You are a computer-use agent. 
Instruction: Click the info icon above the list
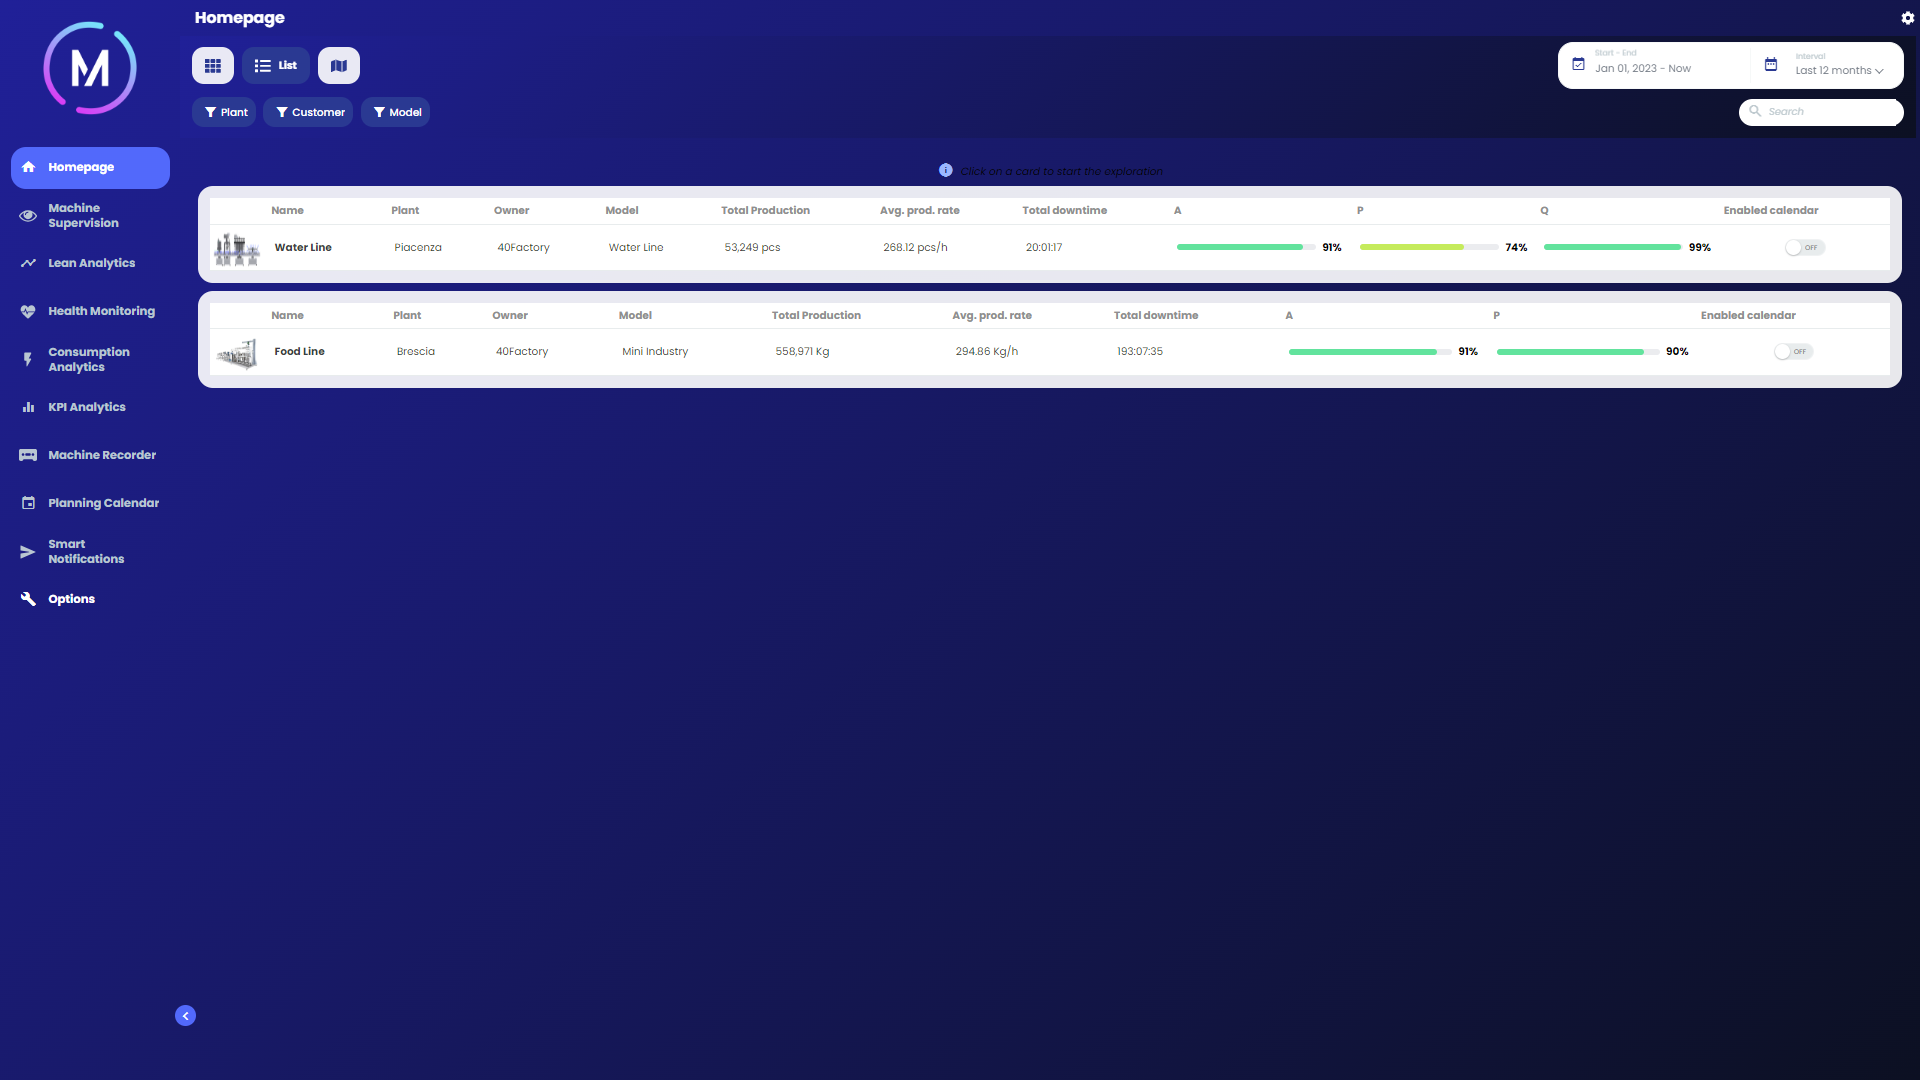click(945, 171)
